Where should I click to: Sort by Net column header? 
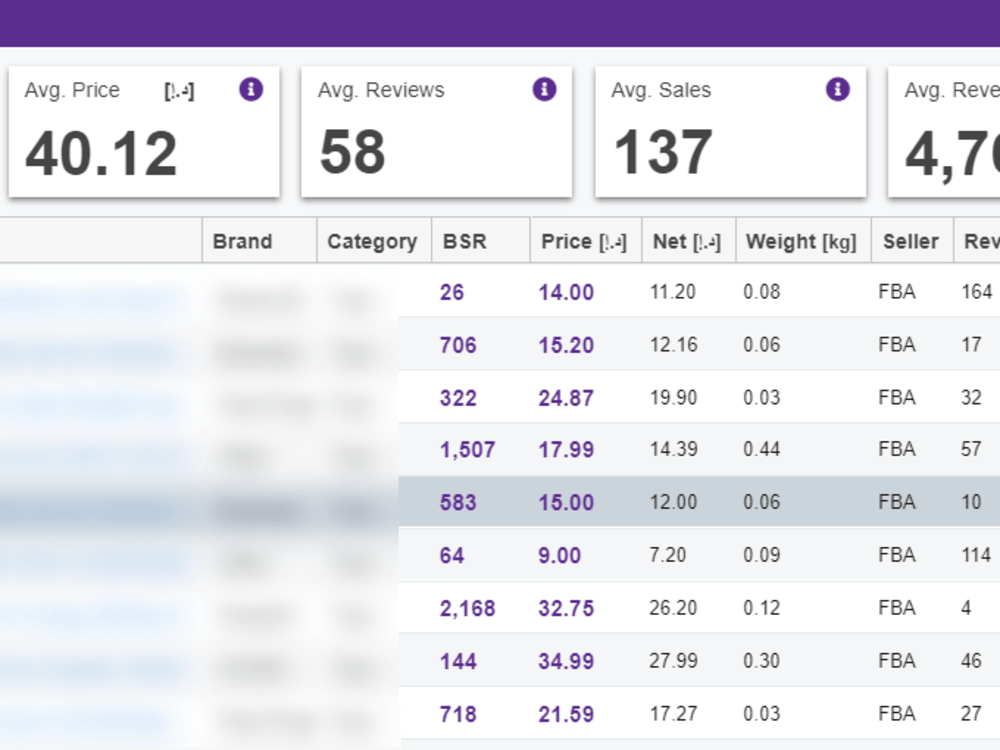point(687,241)
